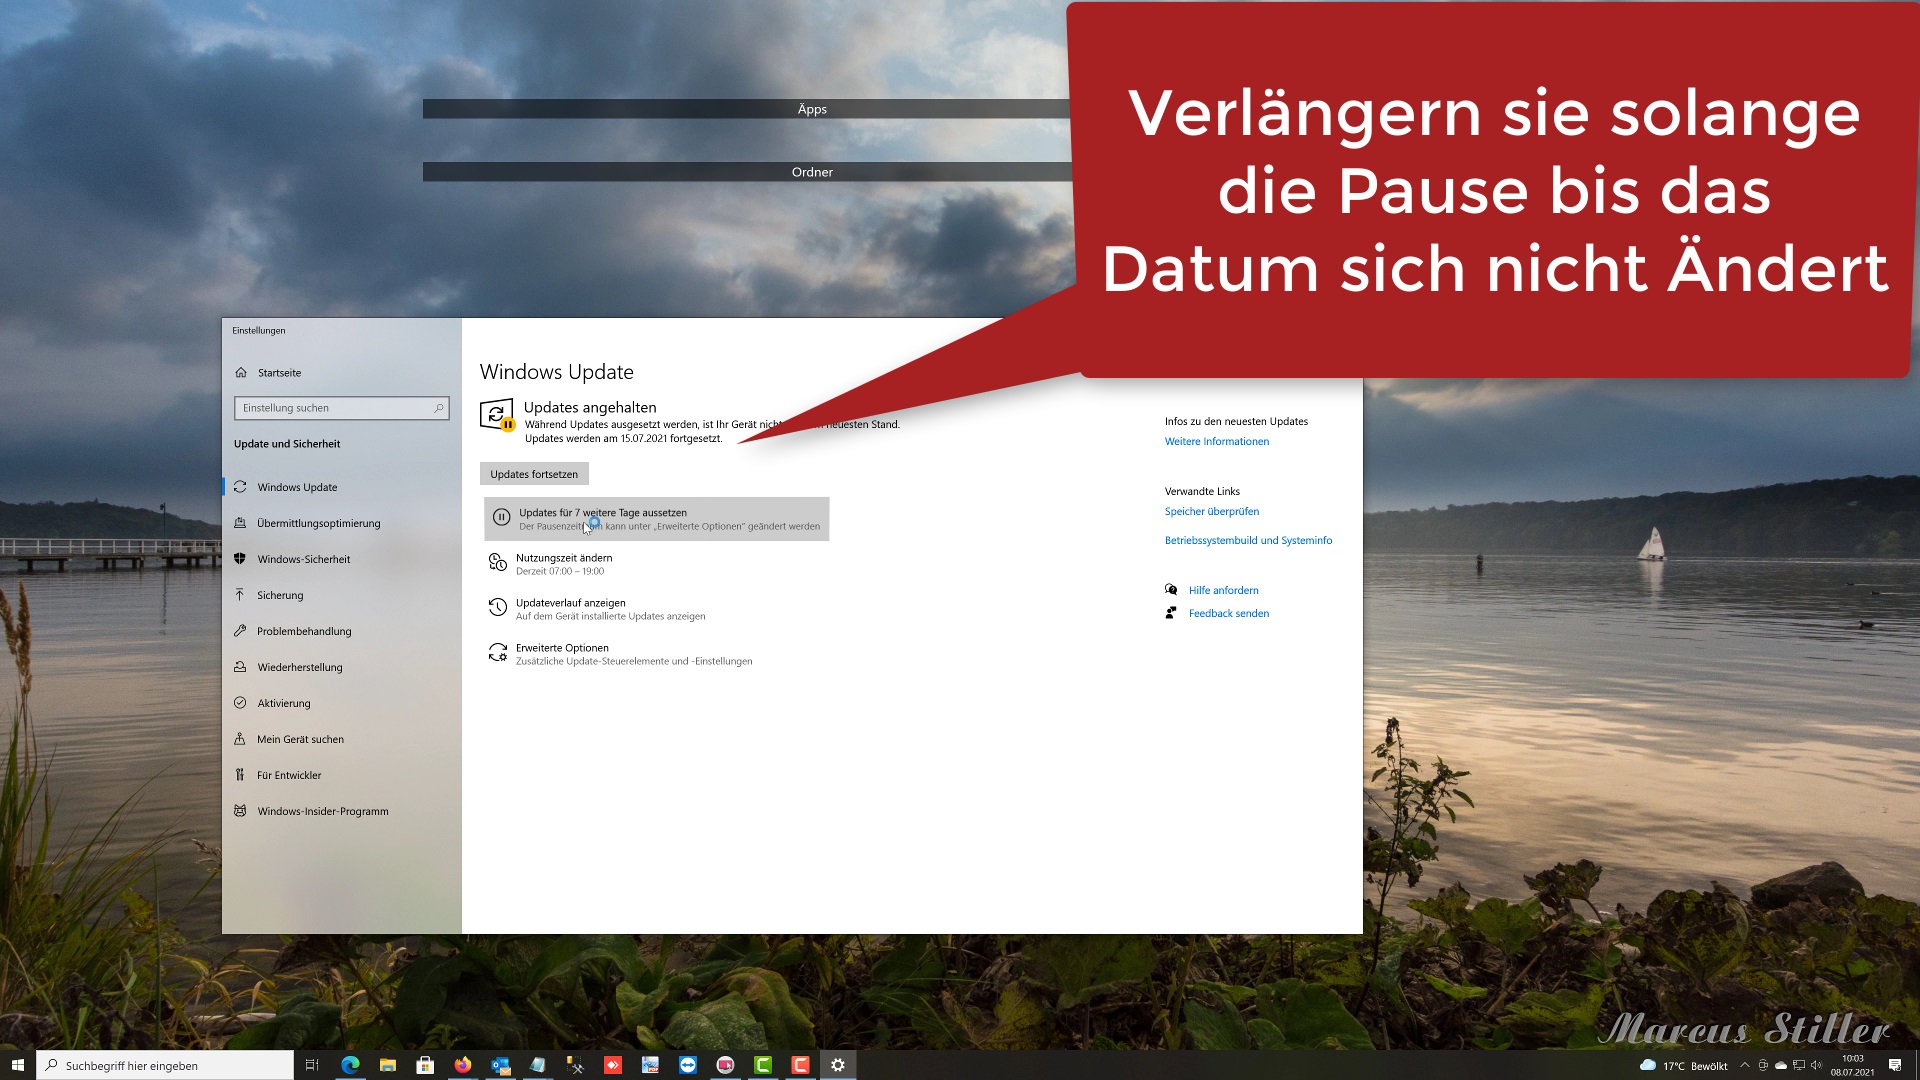Launch Firefox from taskbar
1920x1080 pixels.
click(x=463, y=1065)
